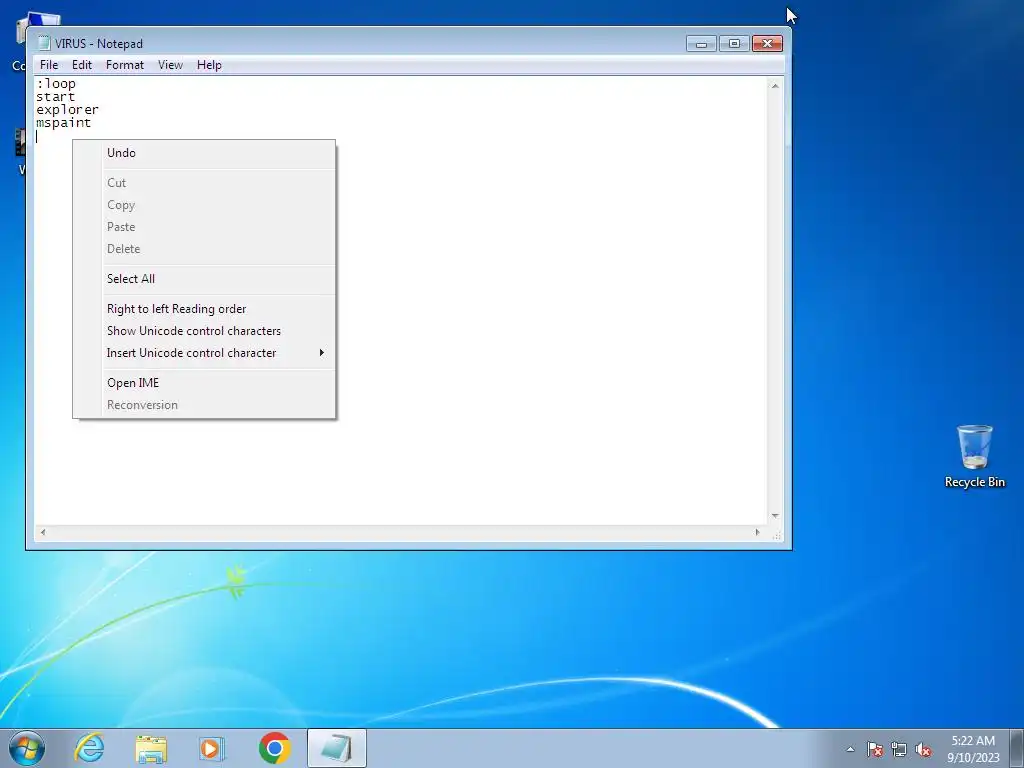
Task: Show hidden system tray icons arrow
Action: [850, 749]
